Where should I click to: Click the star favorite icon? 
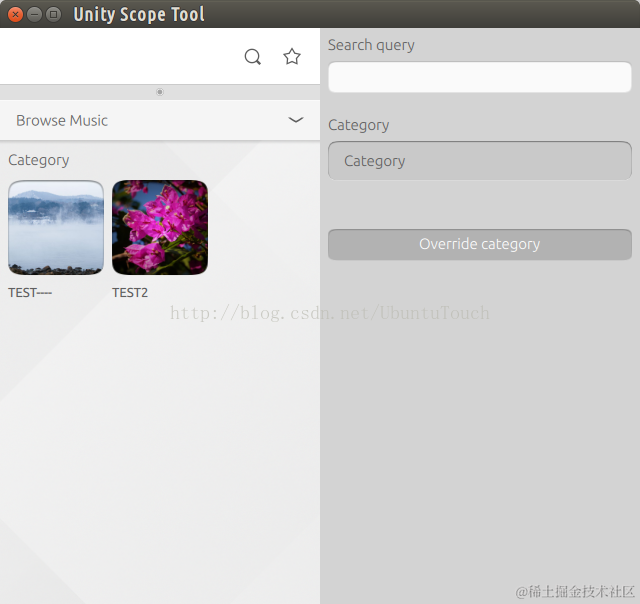(x=292, y=56)
